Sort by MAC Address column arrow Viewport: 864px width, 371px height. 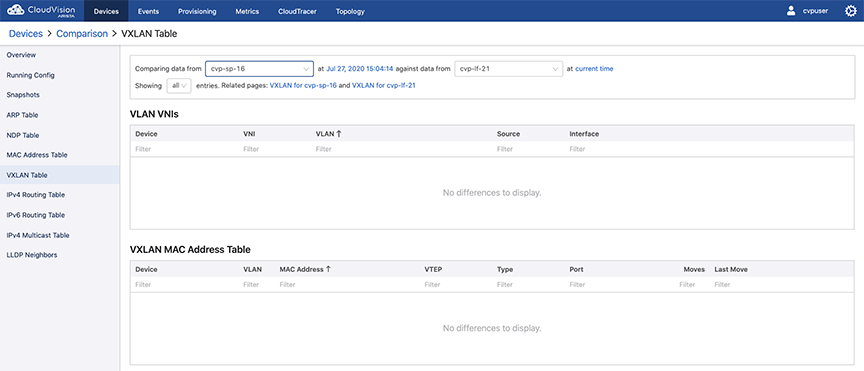[x=328, y=270]
